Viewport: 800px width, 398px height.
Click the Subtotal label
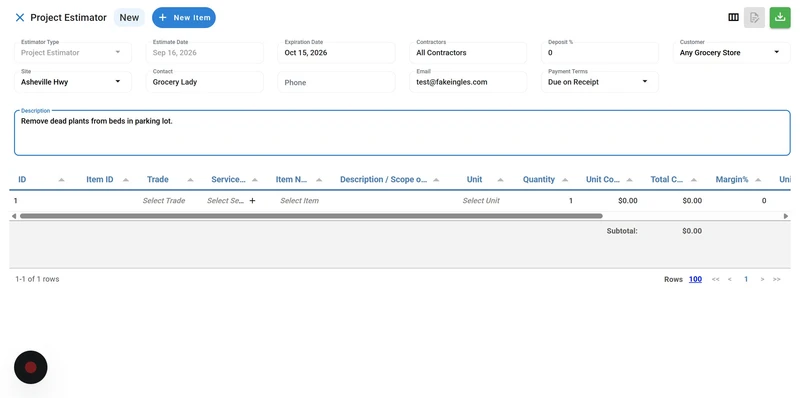[622, 231]
